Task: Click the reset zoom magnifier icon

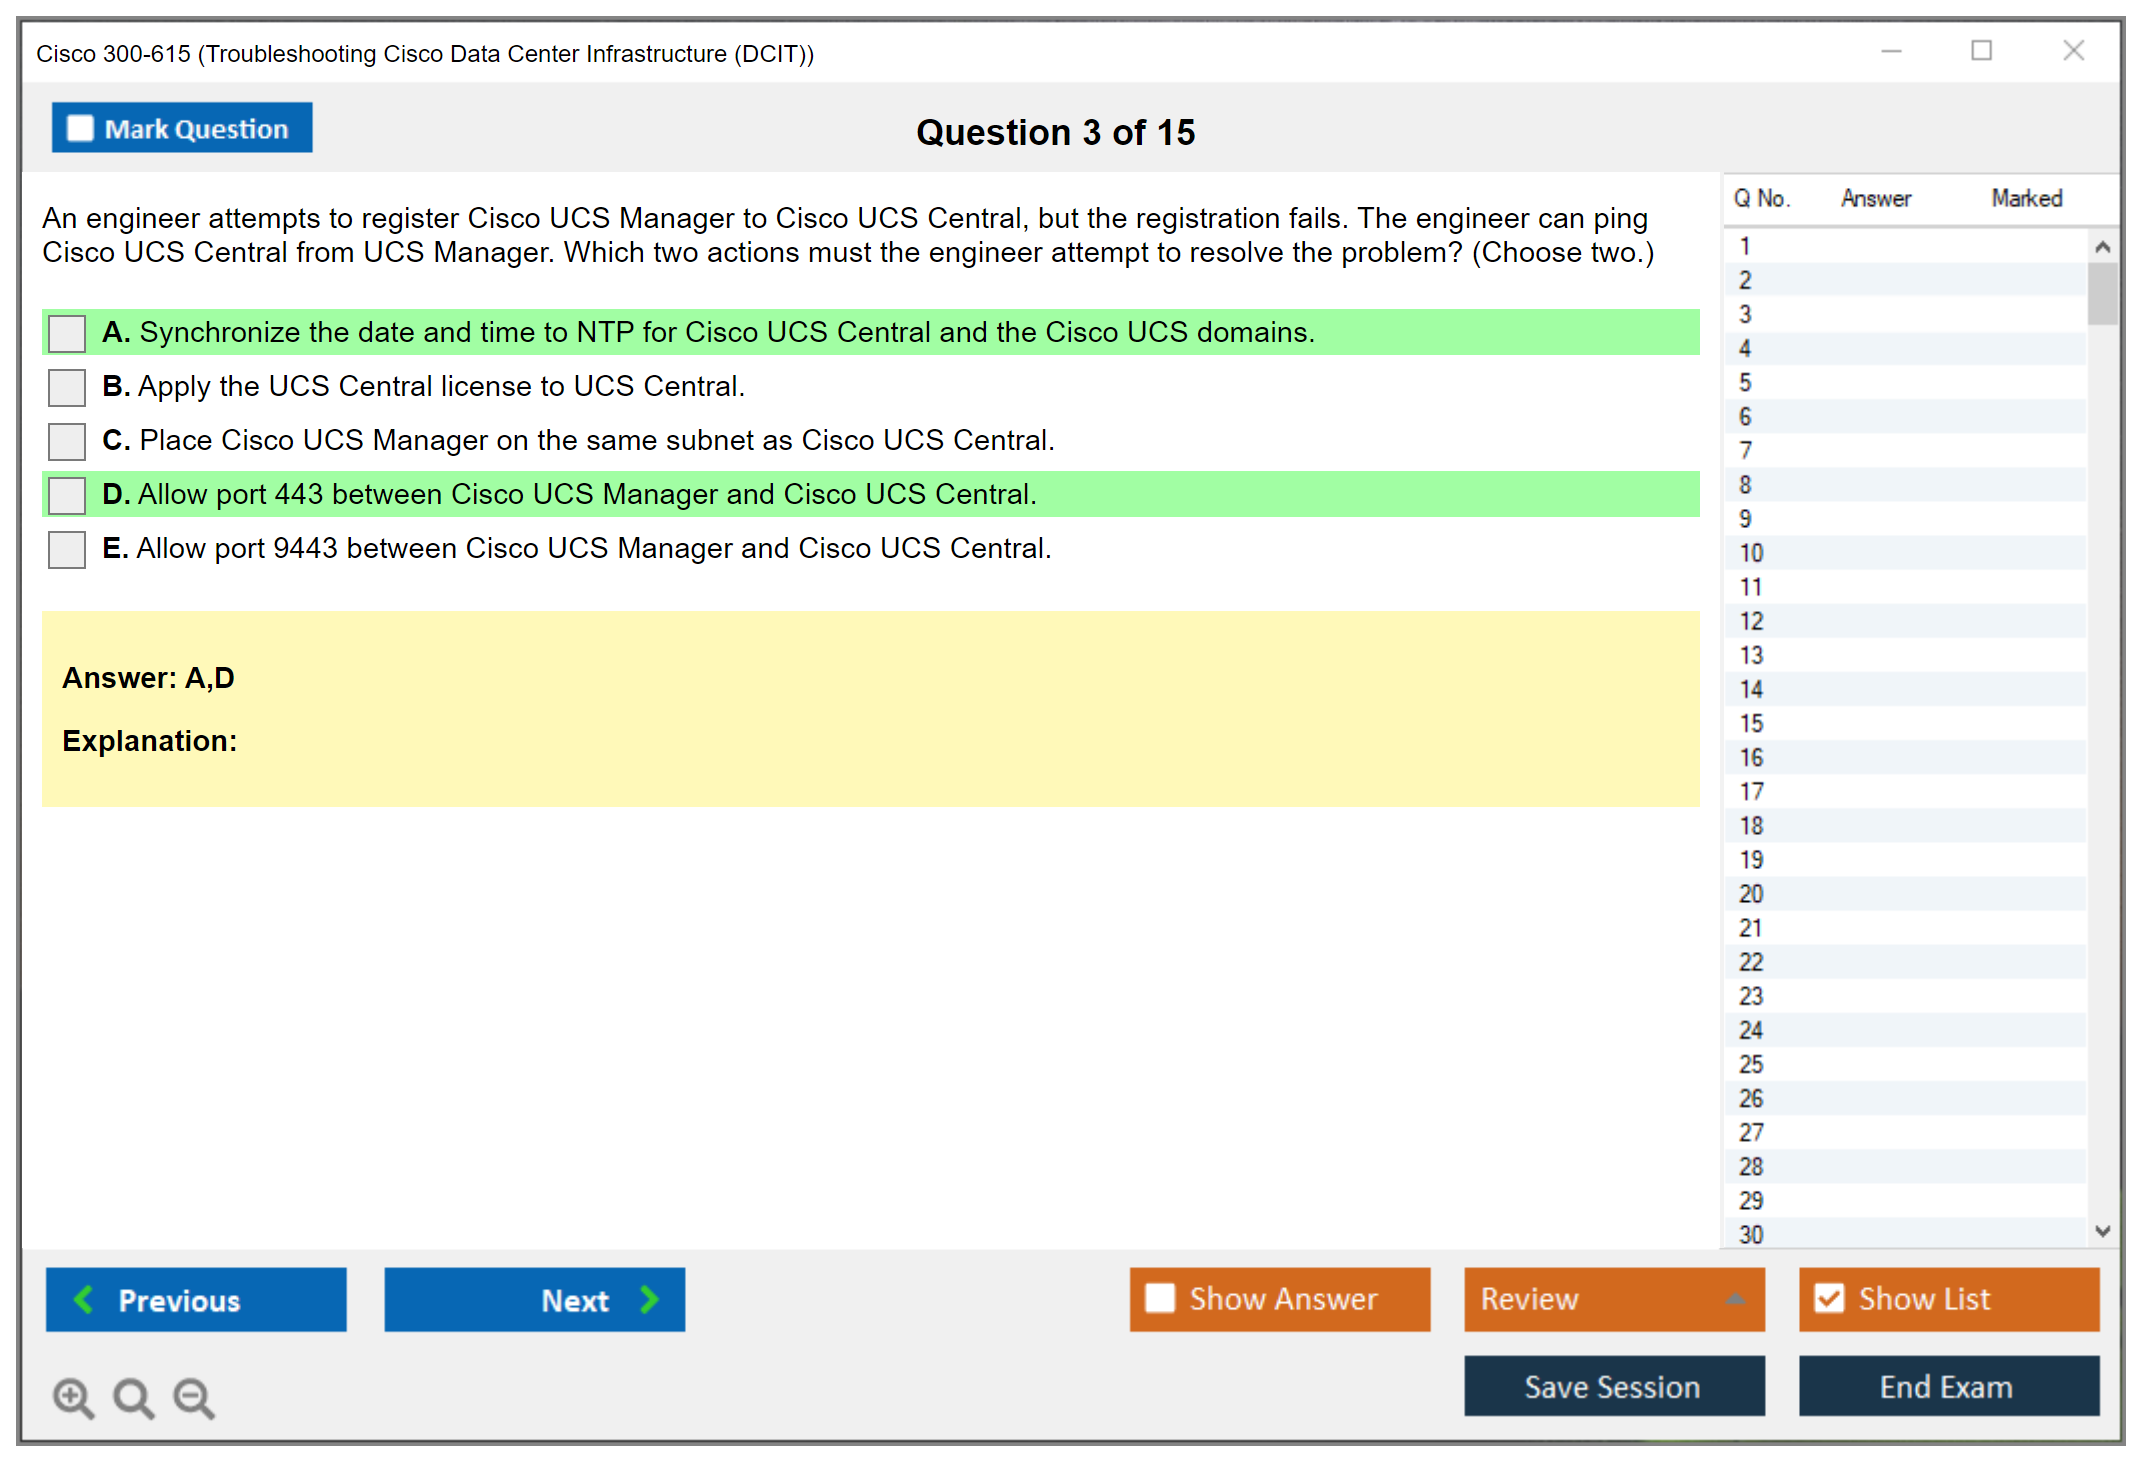Action: [133, 1397]
